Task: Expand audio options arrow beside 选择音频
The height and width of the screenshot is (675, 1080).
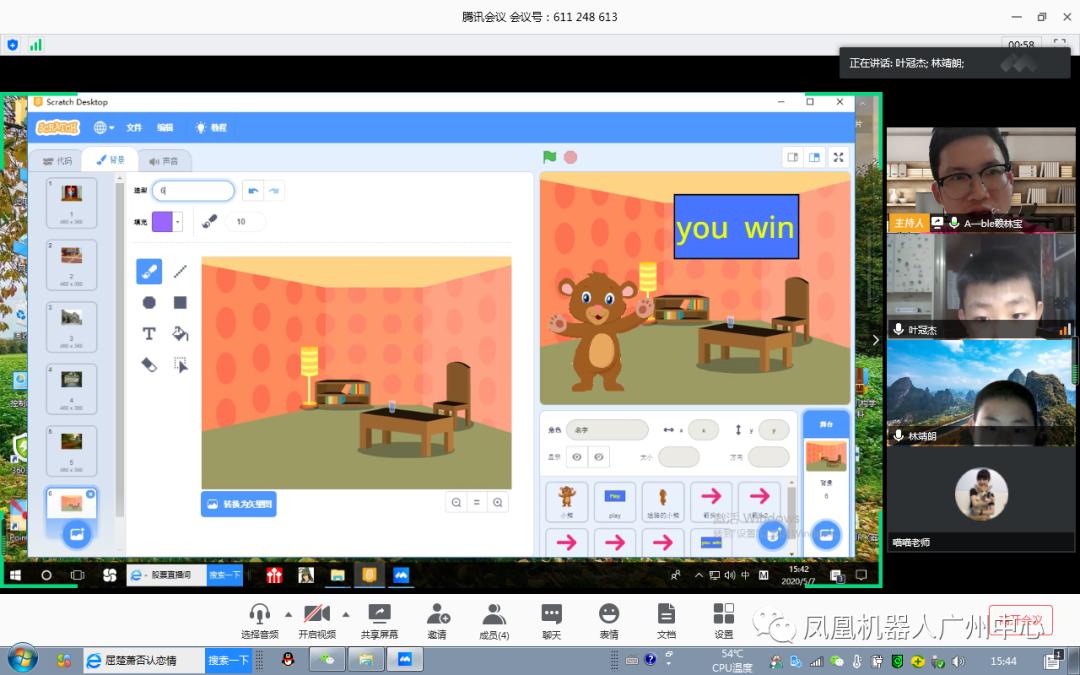Action: pos(289,614)
